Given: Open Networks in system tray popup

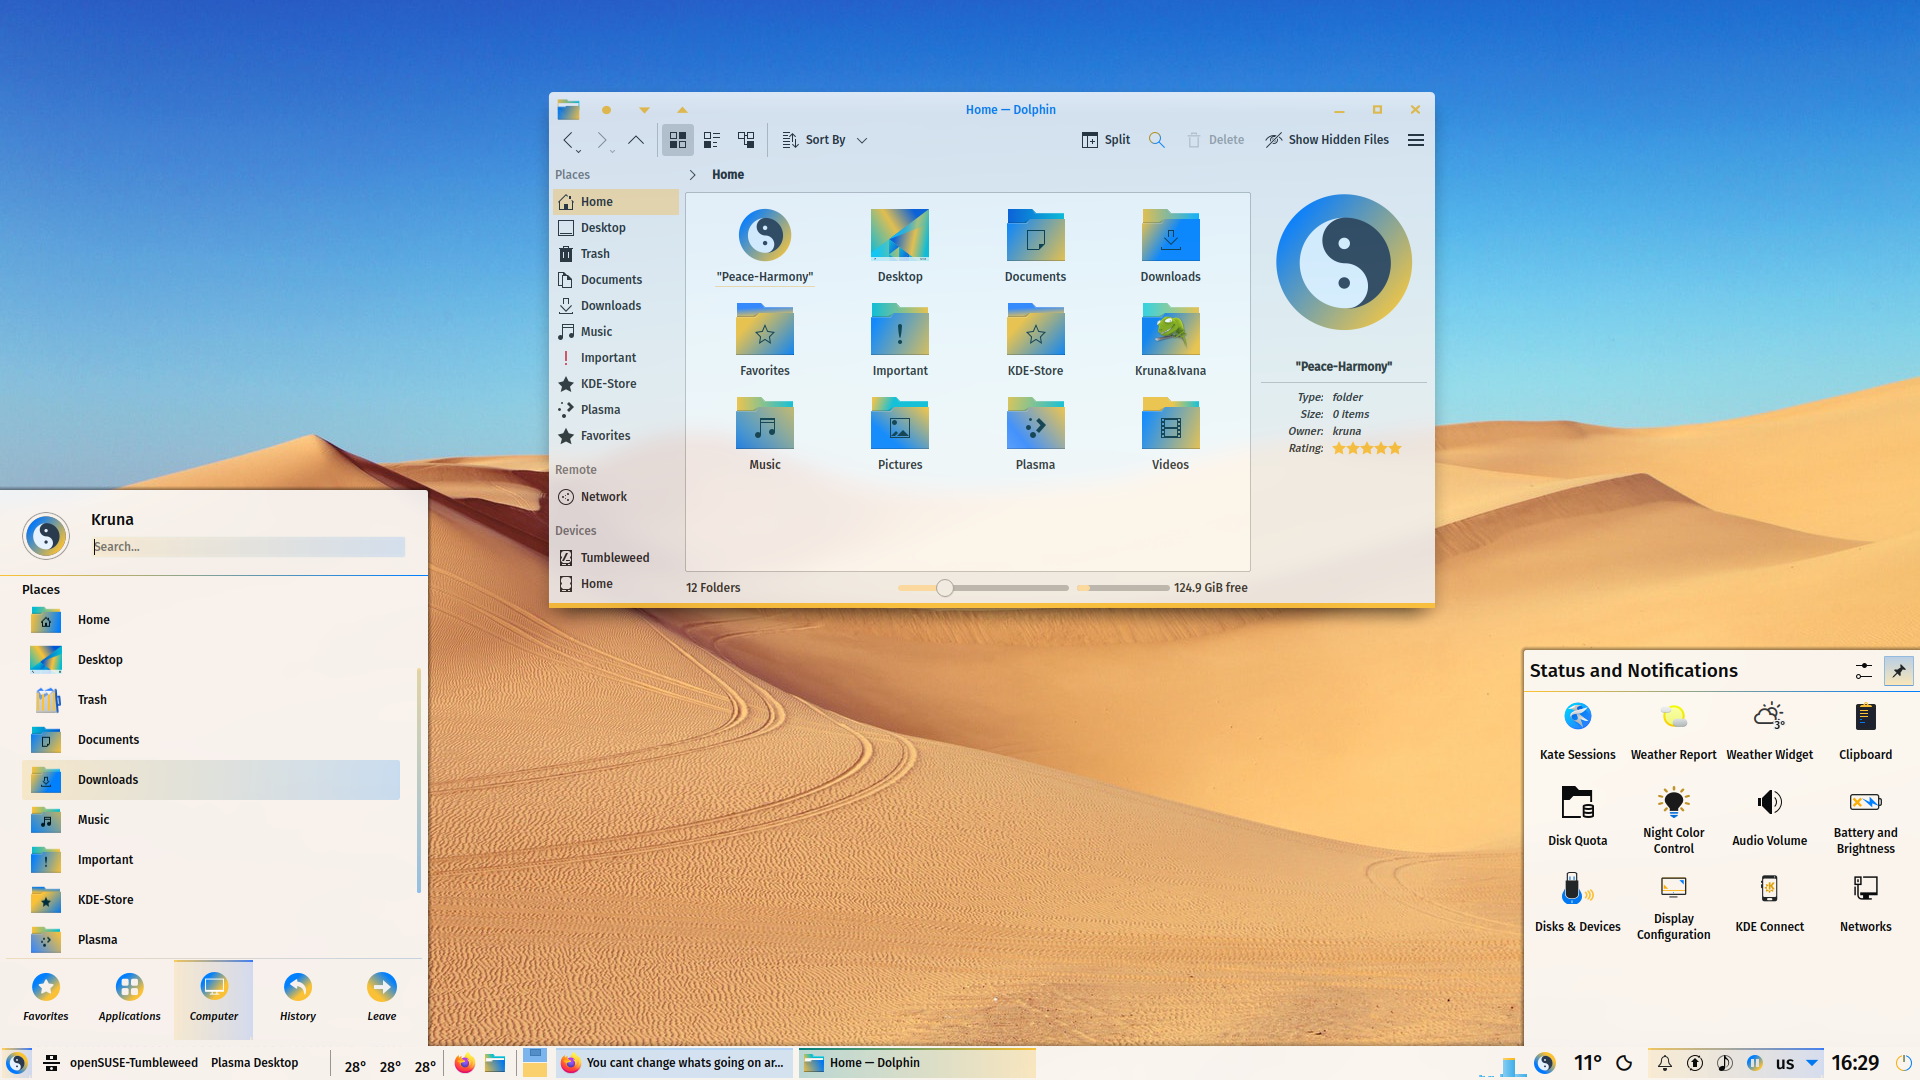Looking at the screenshot, I should click(1866, 903).
